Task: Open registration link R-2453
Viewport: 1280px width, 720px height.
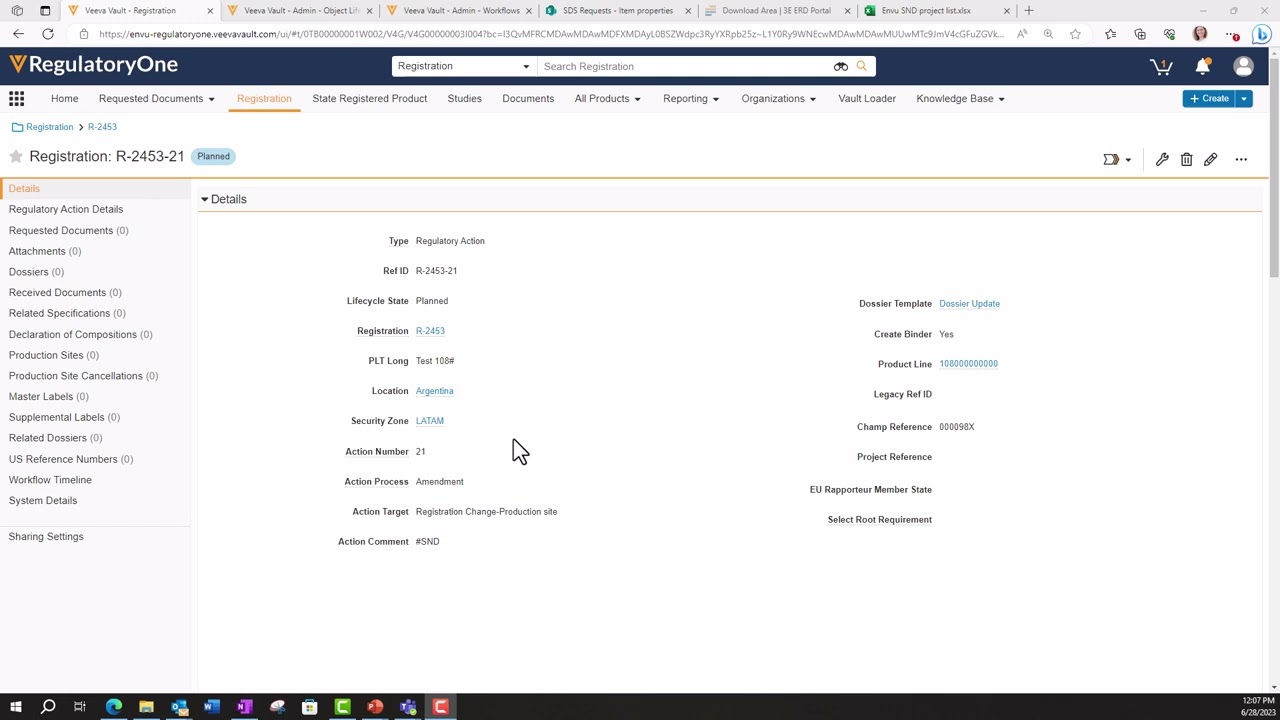Action: click(x=430, y=331)
